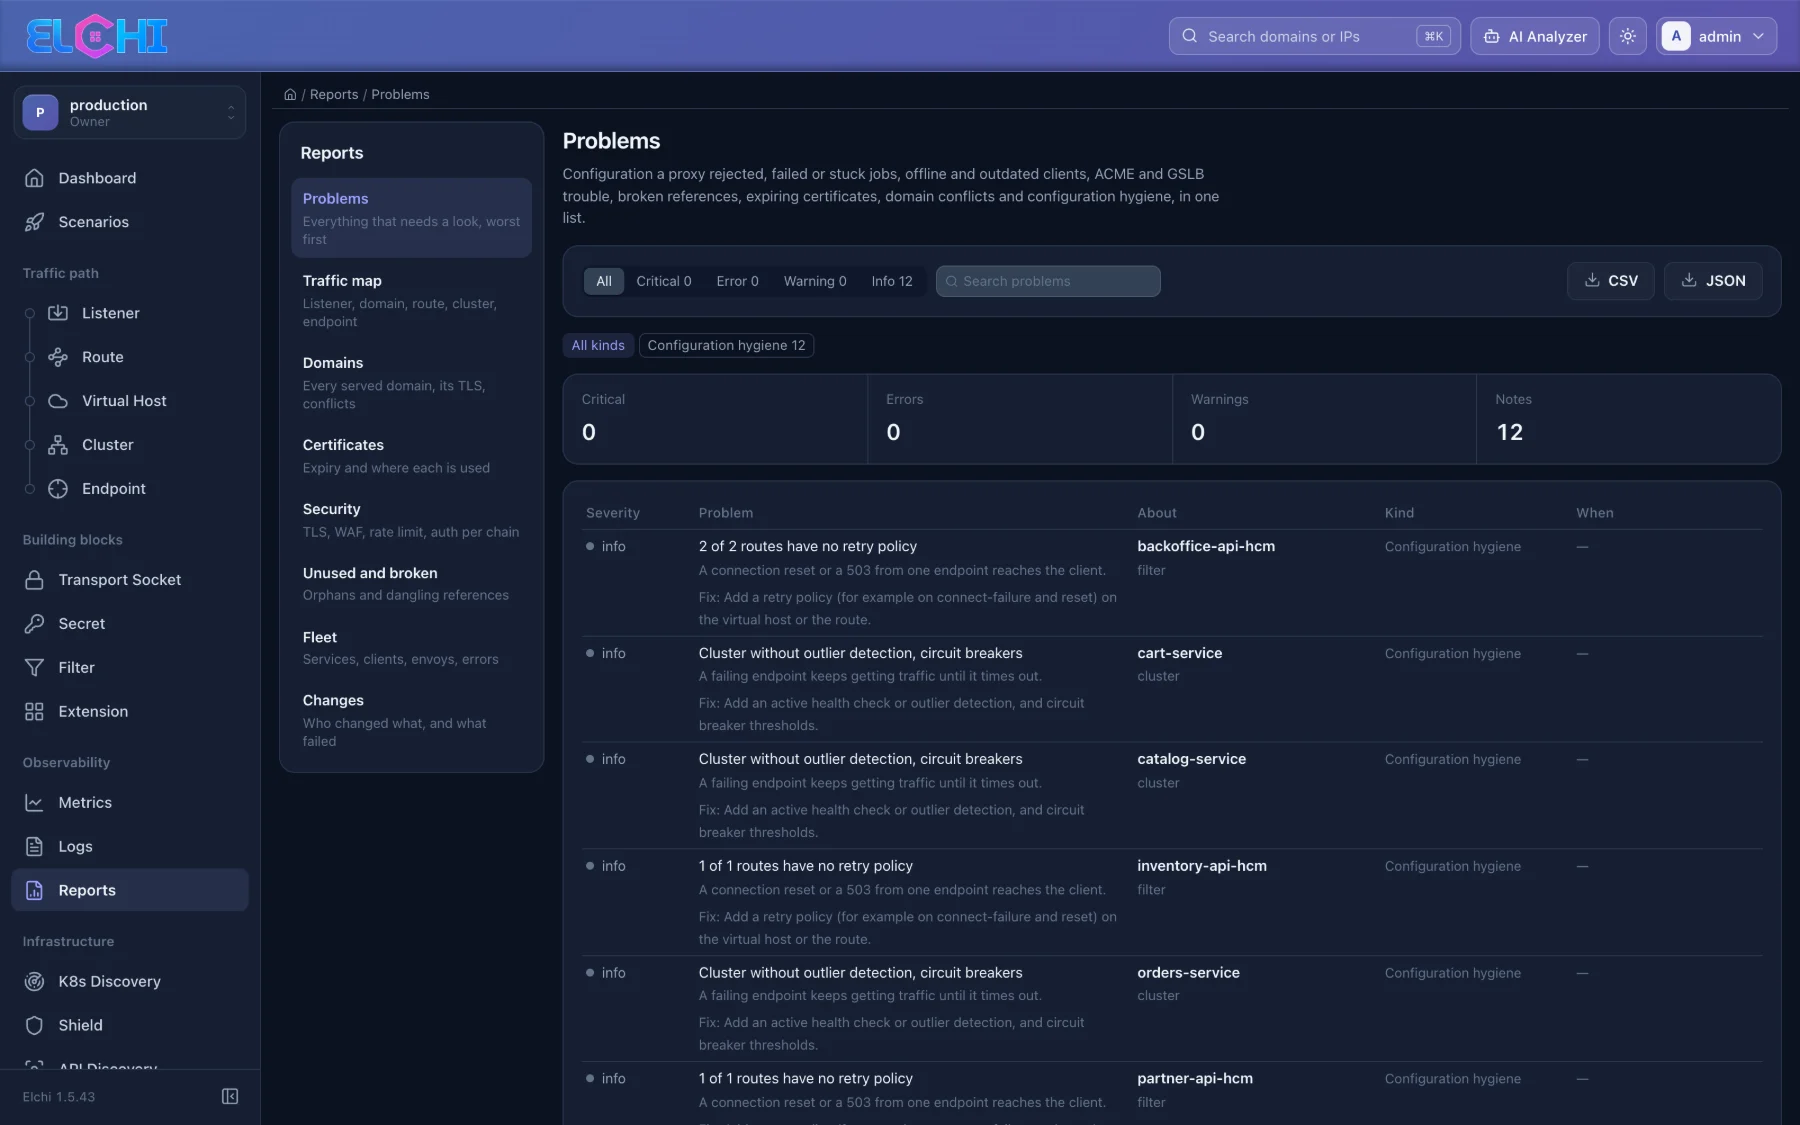Open the orders-service cluster link
Viewport: 1800px width, 1125px height.
pyautogui.click(x=1188, y=973)
